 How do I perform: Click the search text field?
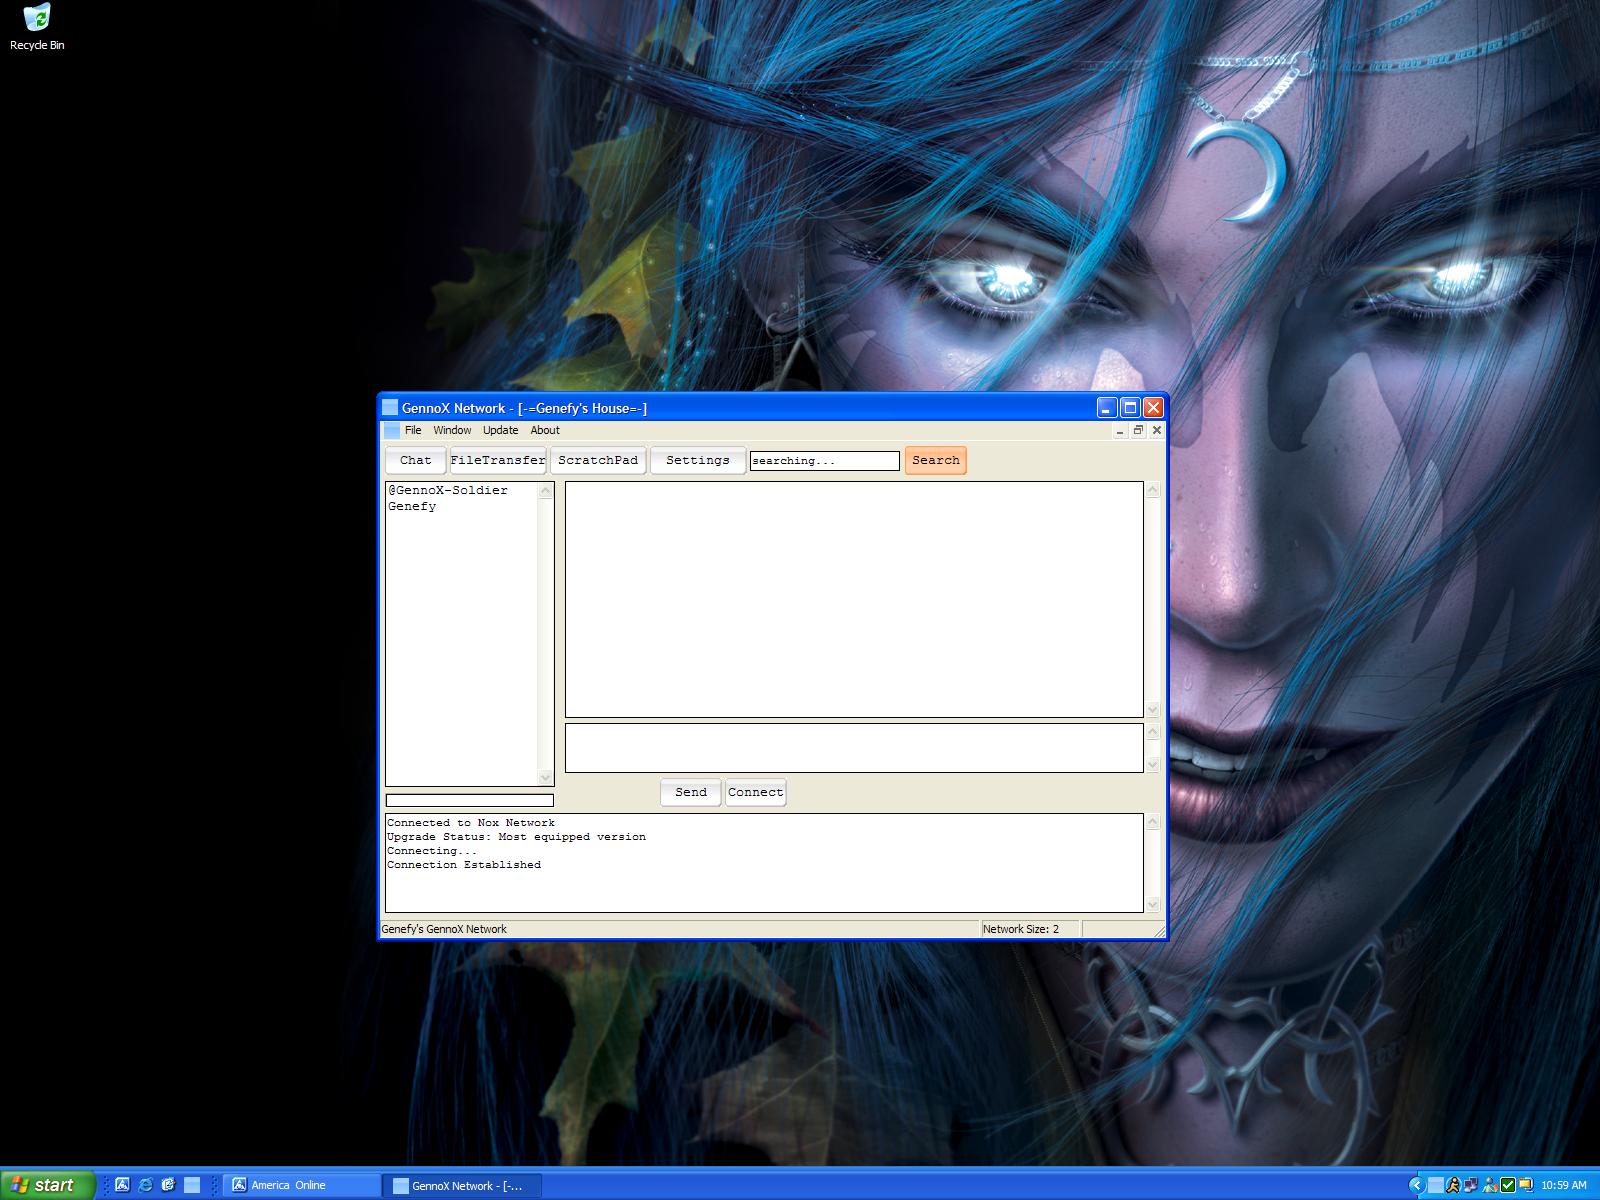tap(824, 460)
